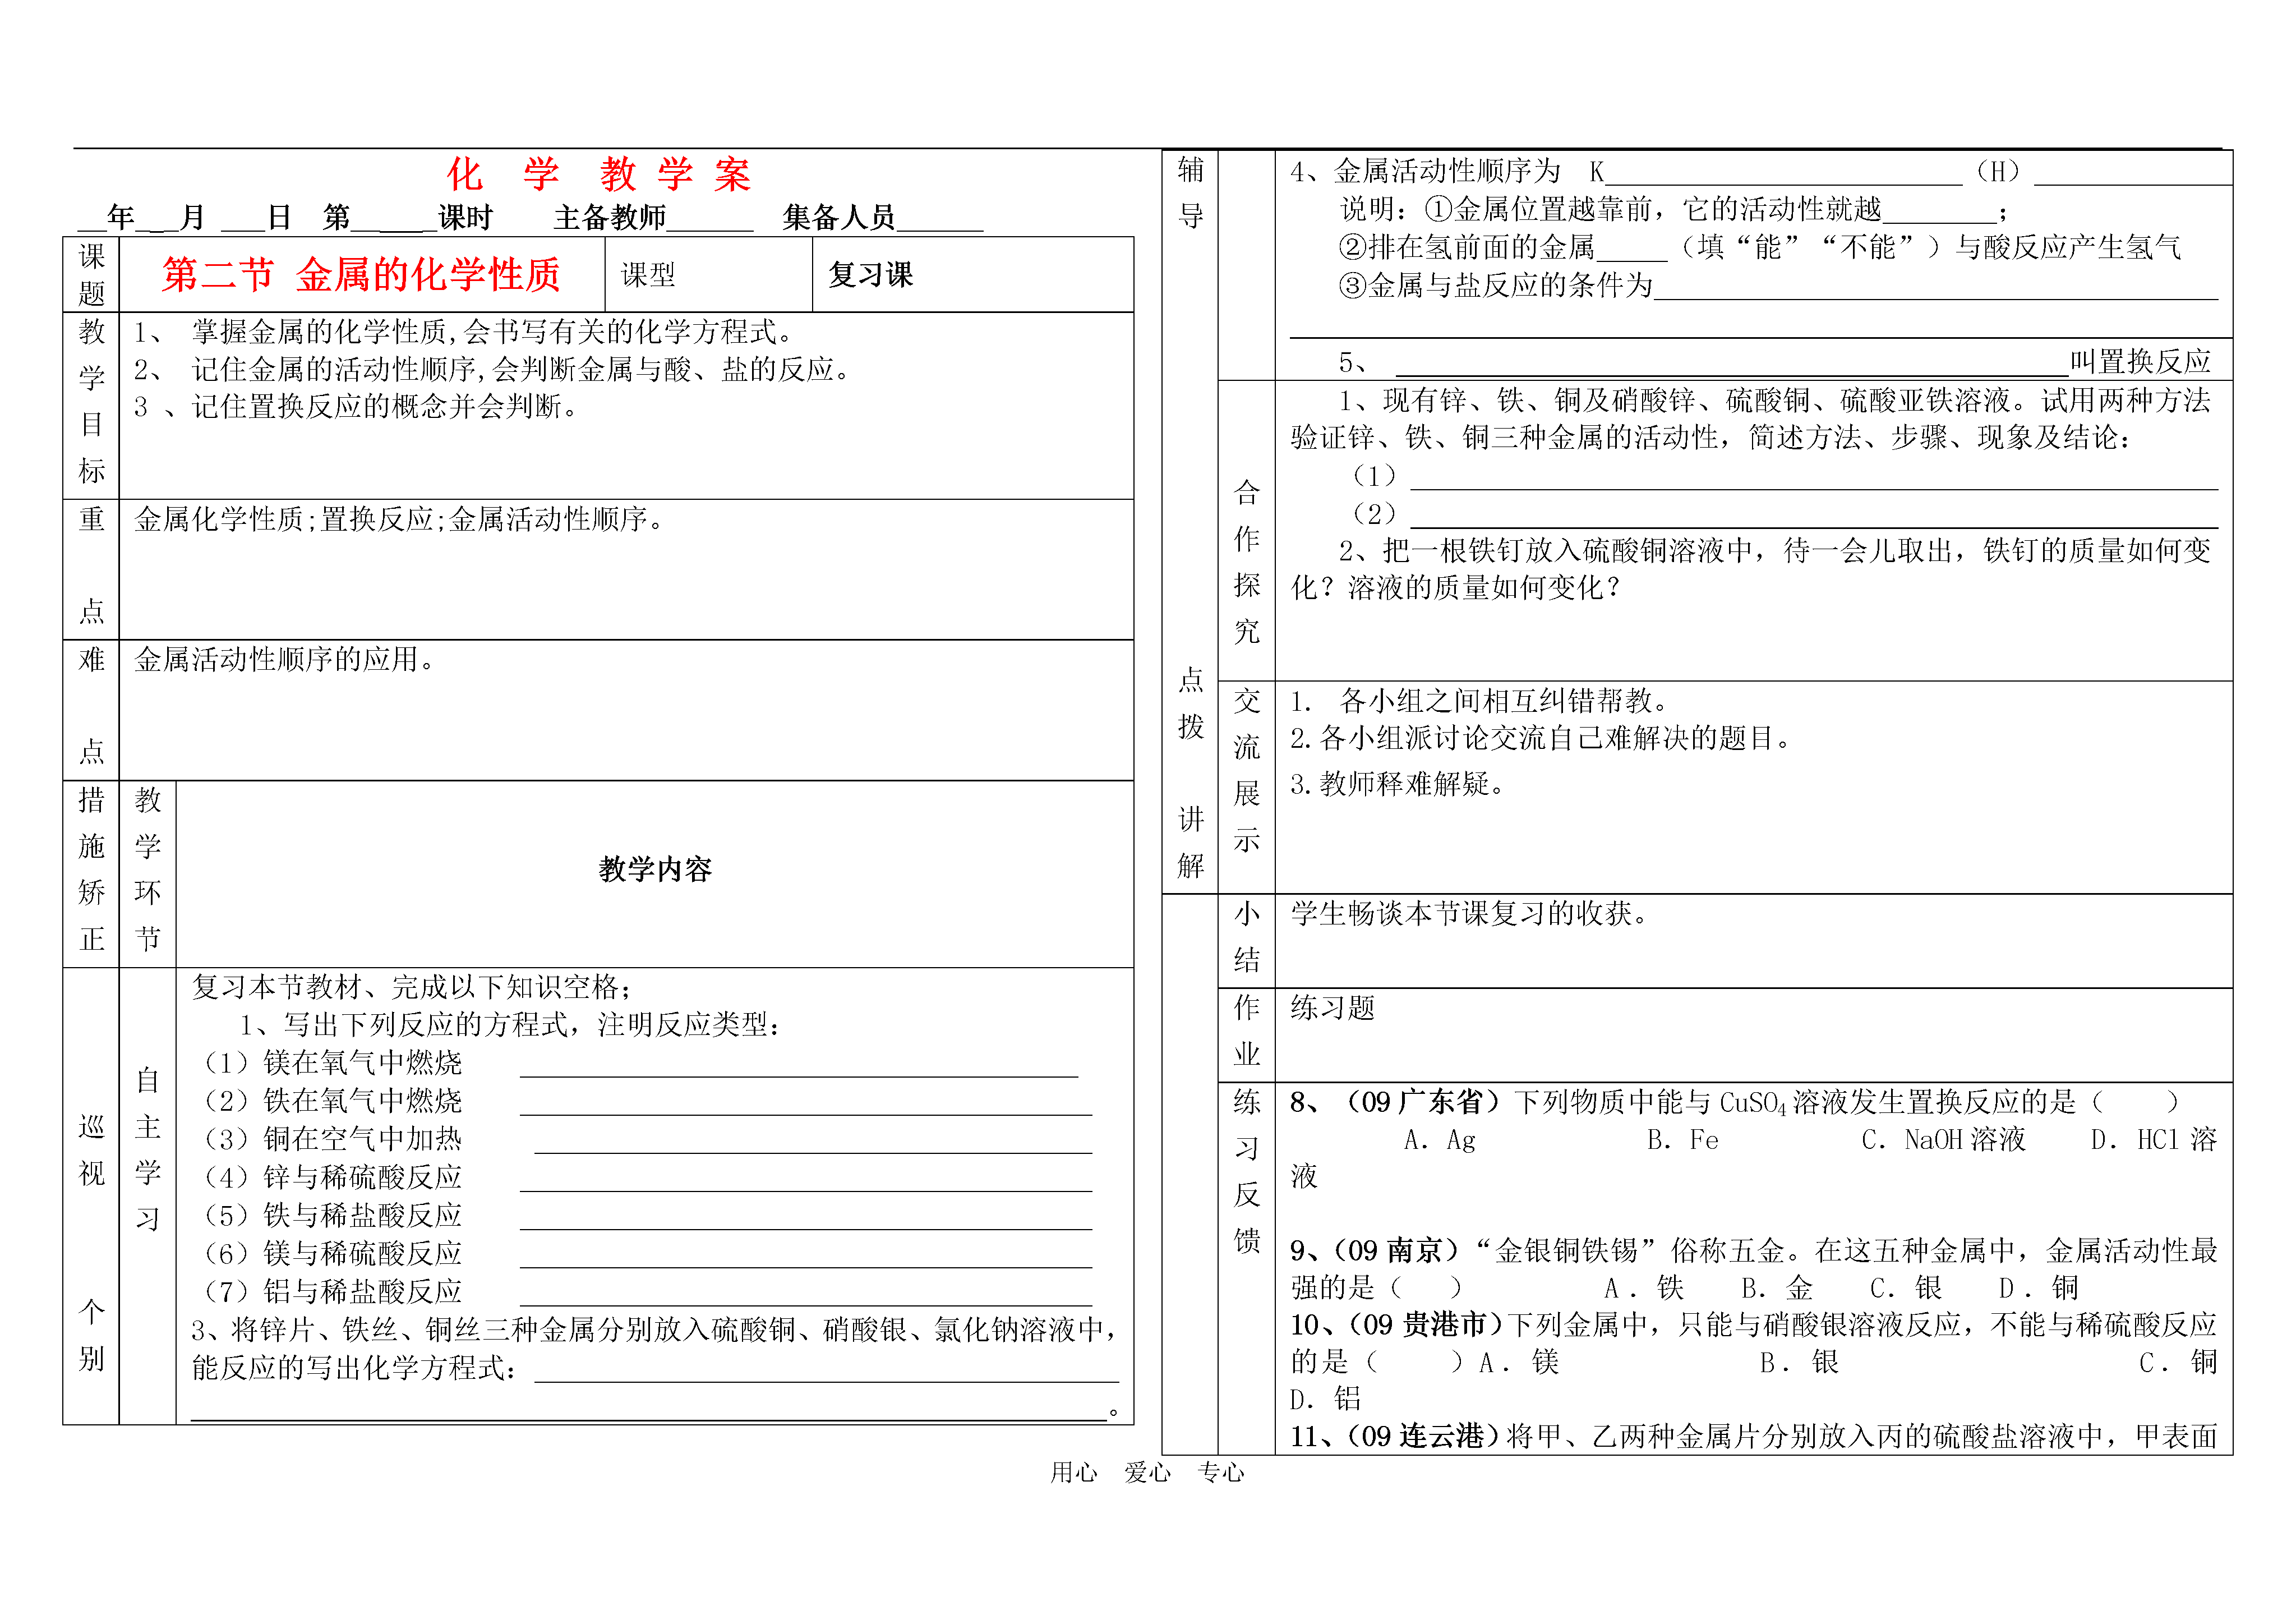Click the text "金属化学性质;置换反应;金属活动性顺序。"

pos(401,519)
